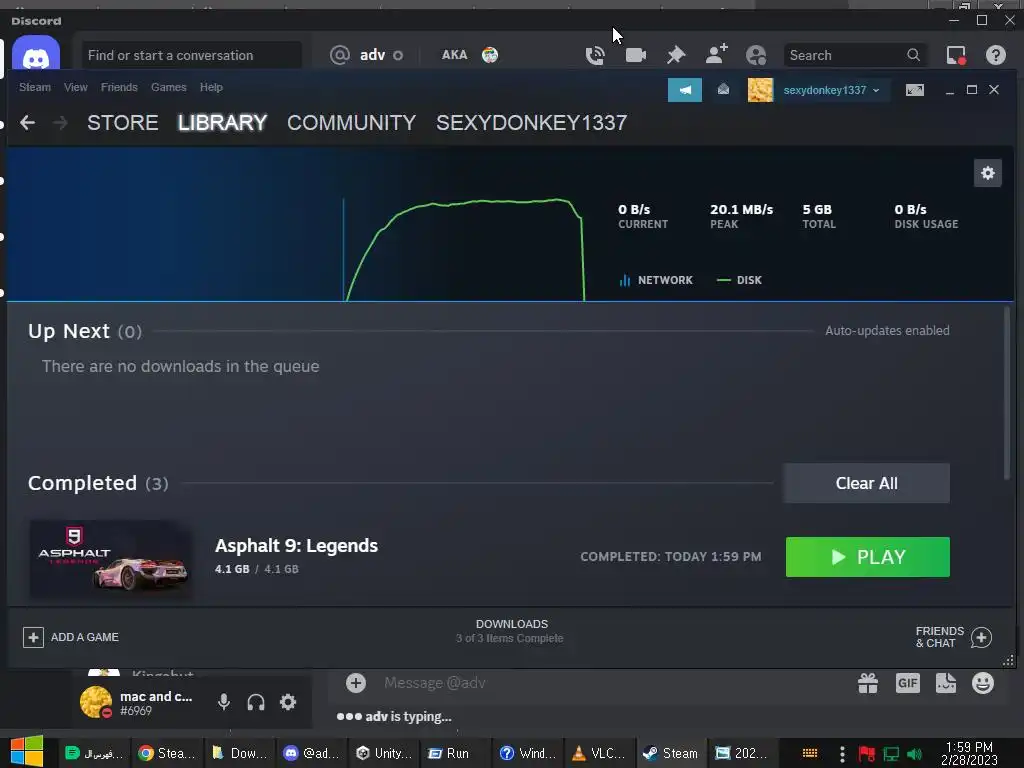Toggle the NETWORK graph legend
Screen dimensions: 1024x768
coord(656,280)
